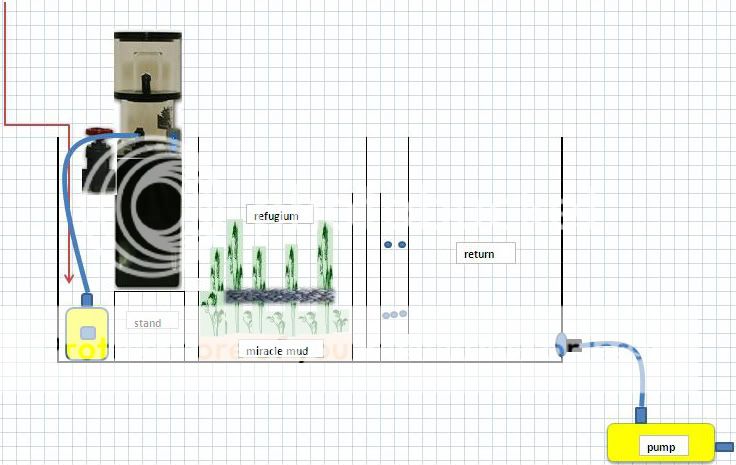This screenshot has height=465, width=736.
Task: Click the pair of dark blue dots
Action: [x=395, y=244]
